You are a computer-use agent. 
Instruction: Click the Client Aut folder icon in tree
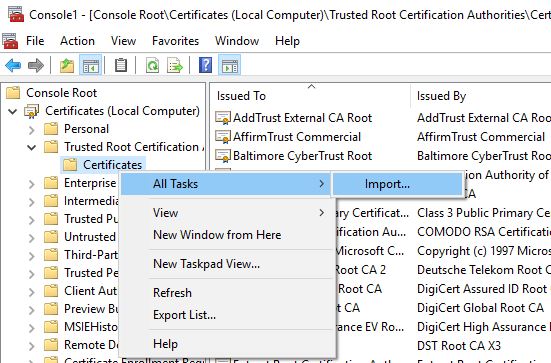51,291
